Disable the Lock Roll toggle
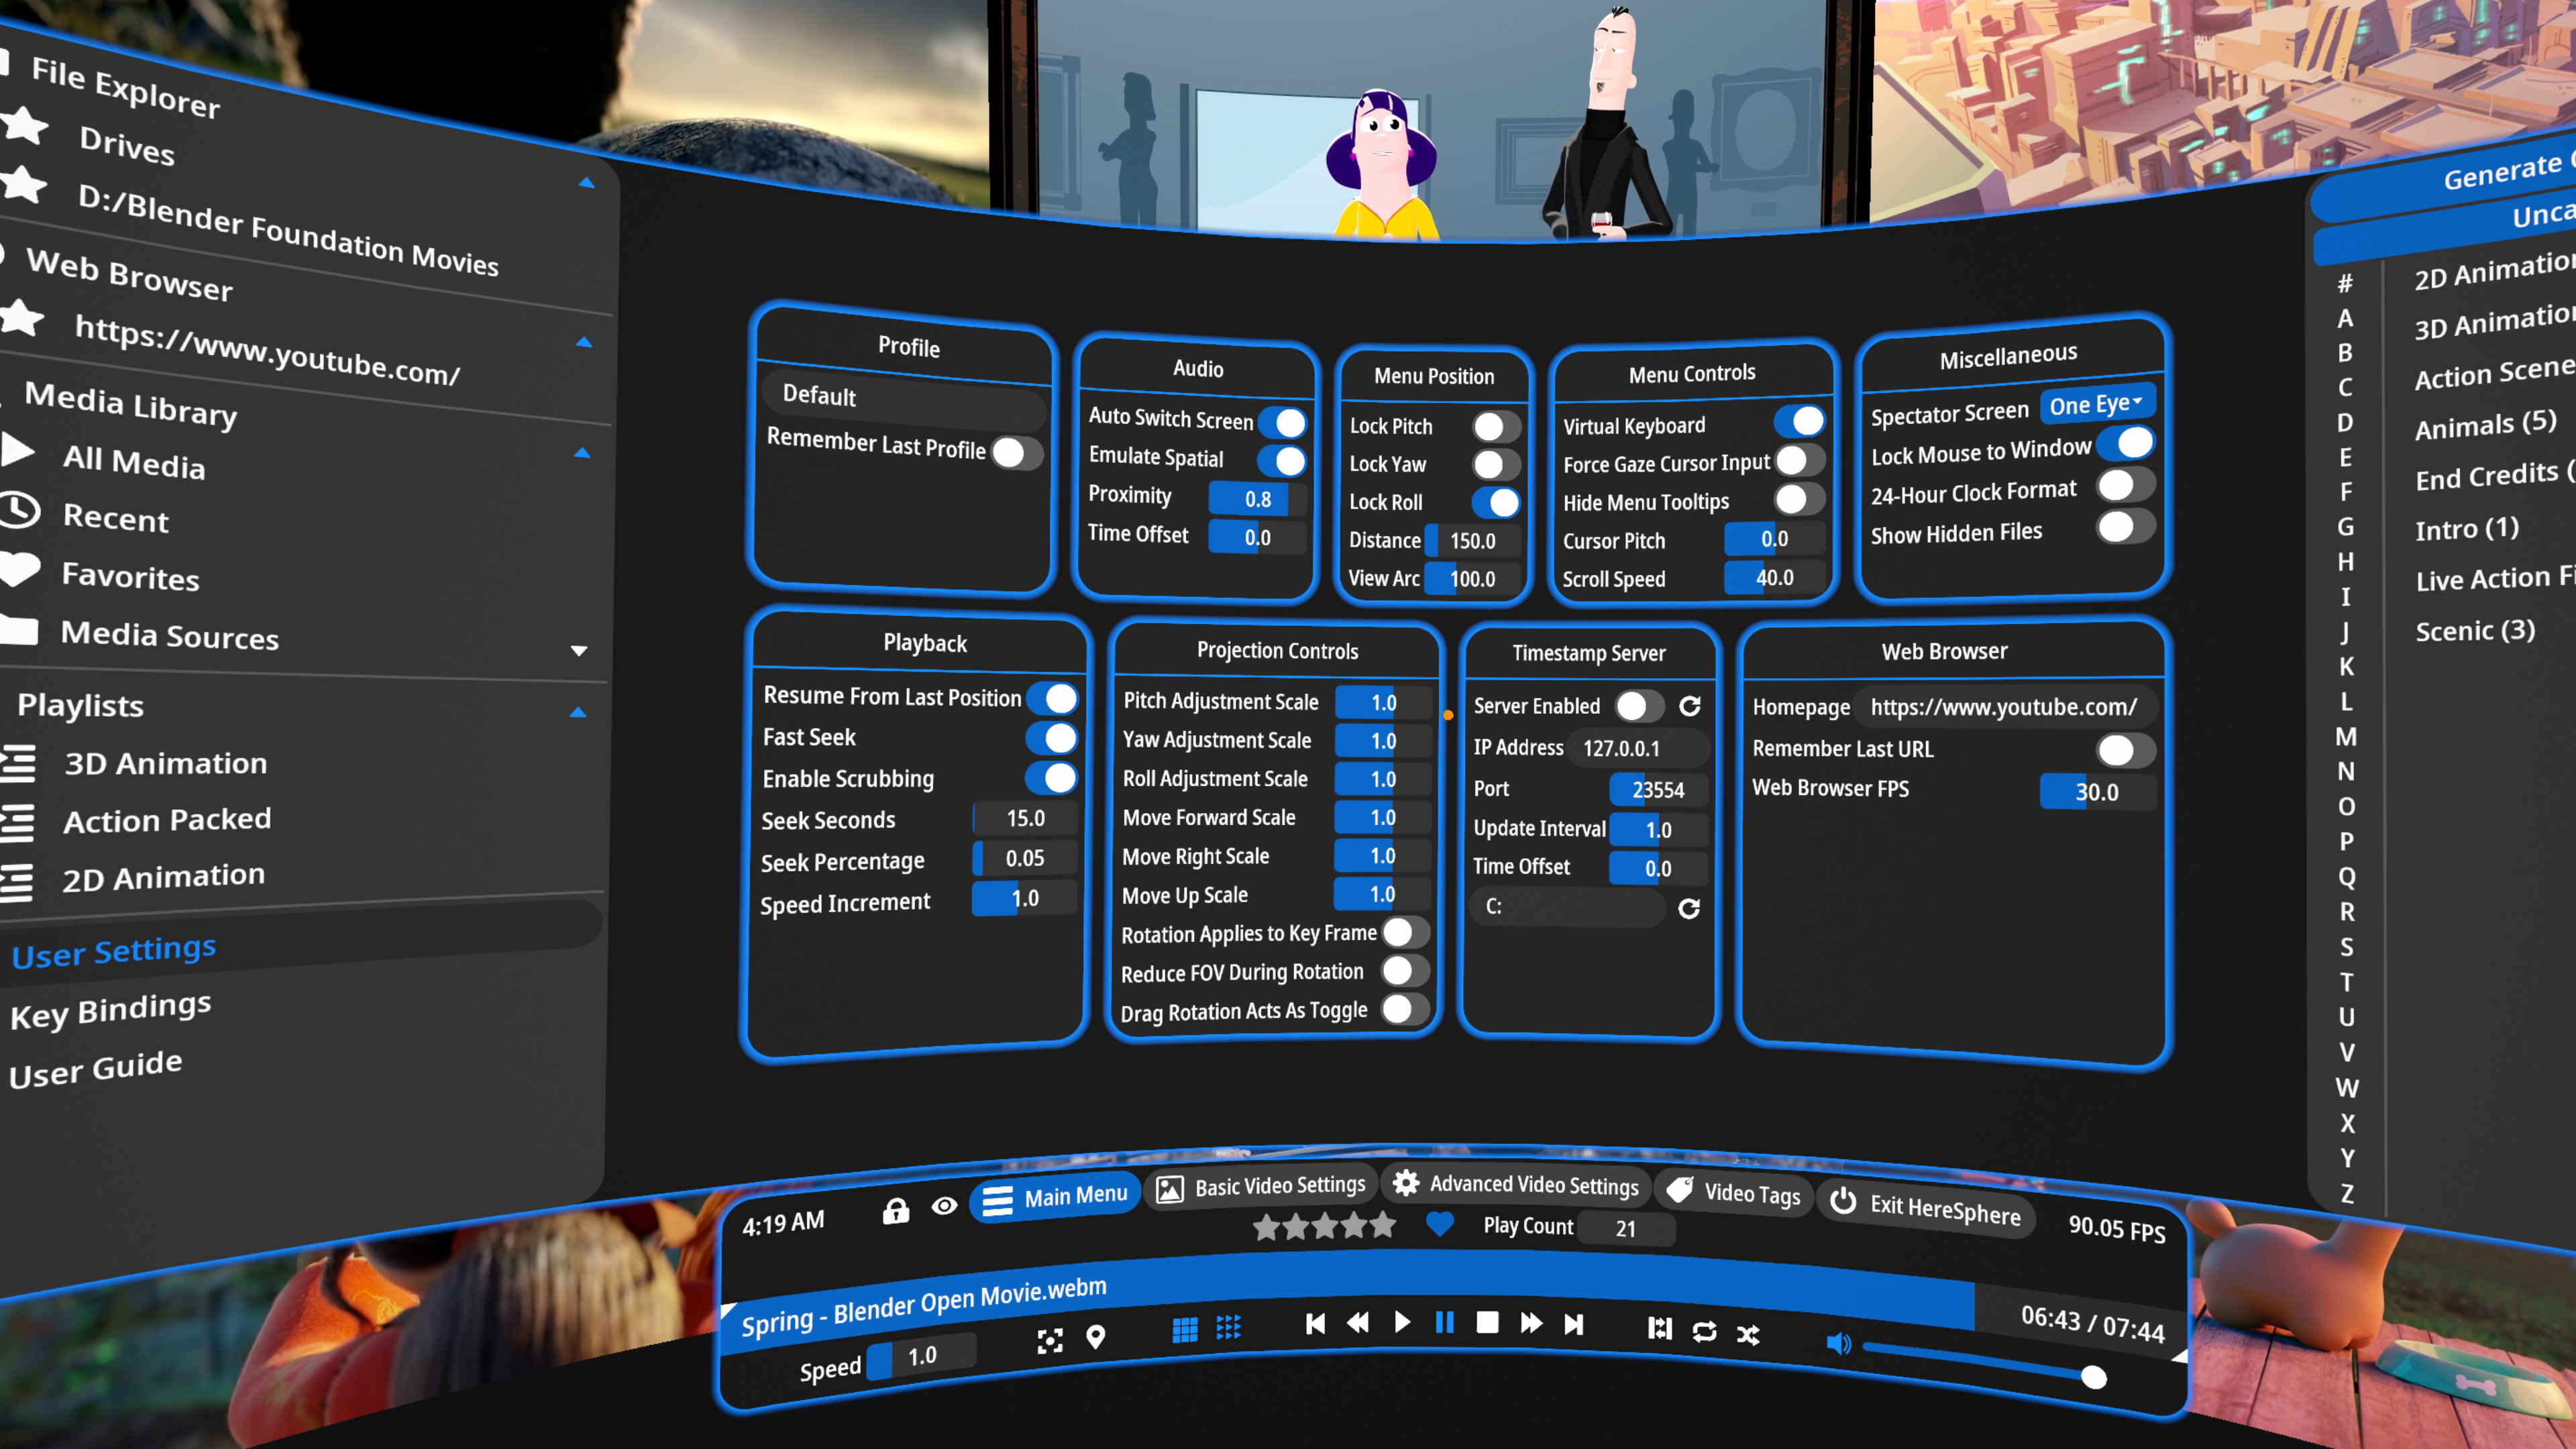The image size is (2576, 1449). [1497, 503]
